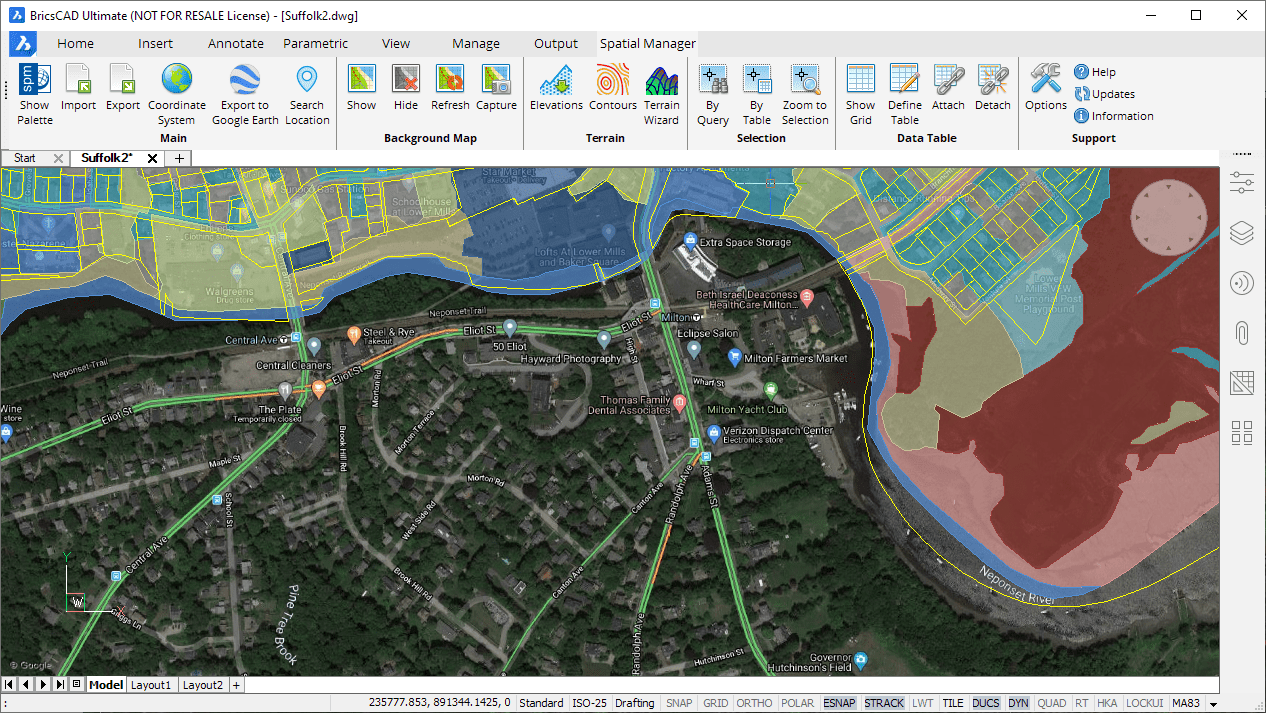Disable DUCS in the status bar
Viewport: 1266px width, 713px height.
985,703
